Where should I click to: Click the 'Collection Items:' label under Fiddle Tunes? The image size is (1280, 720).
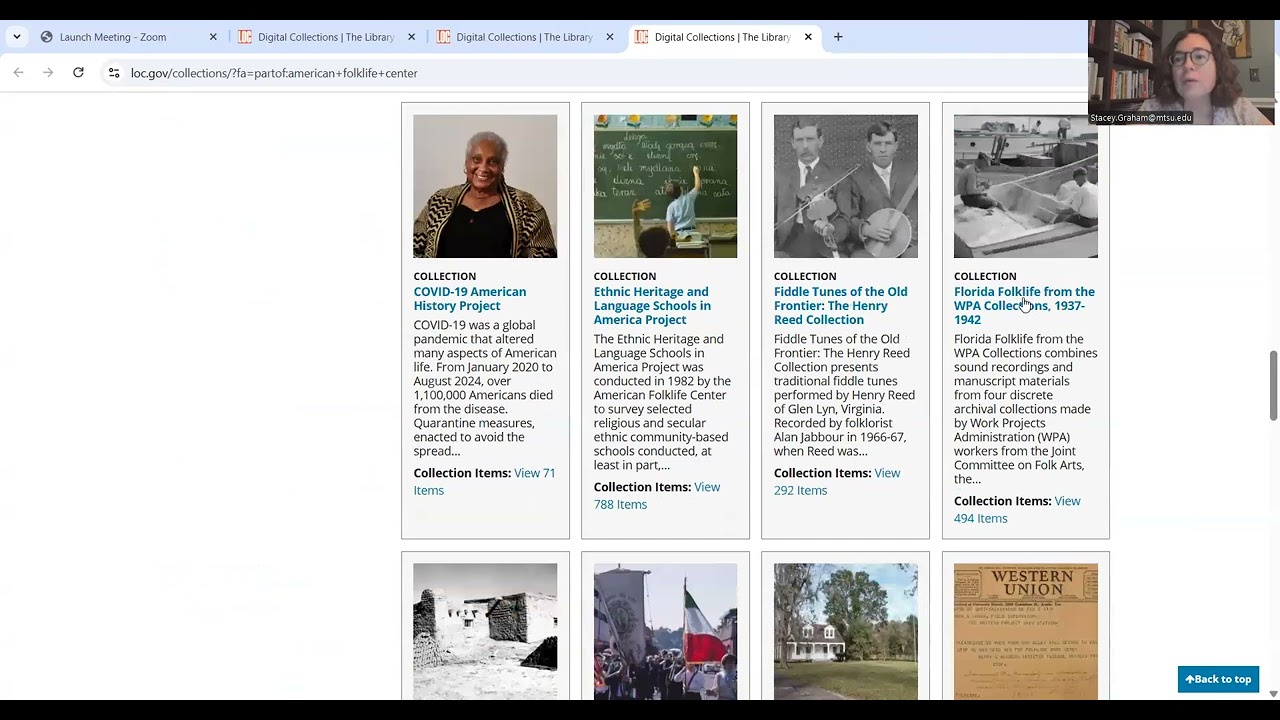point(822,473)
